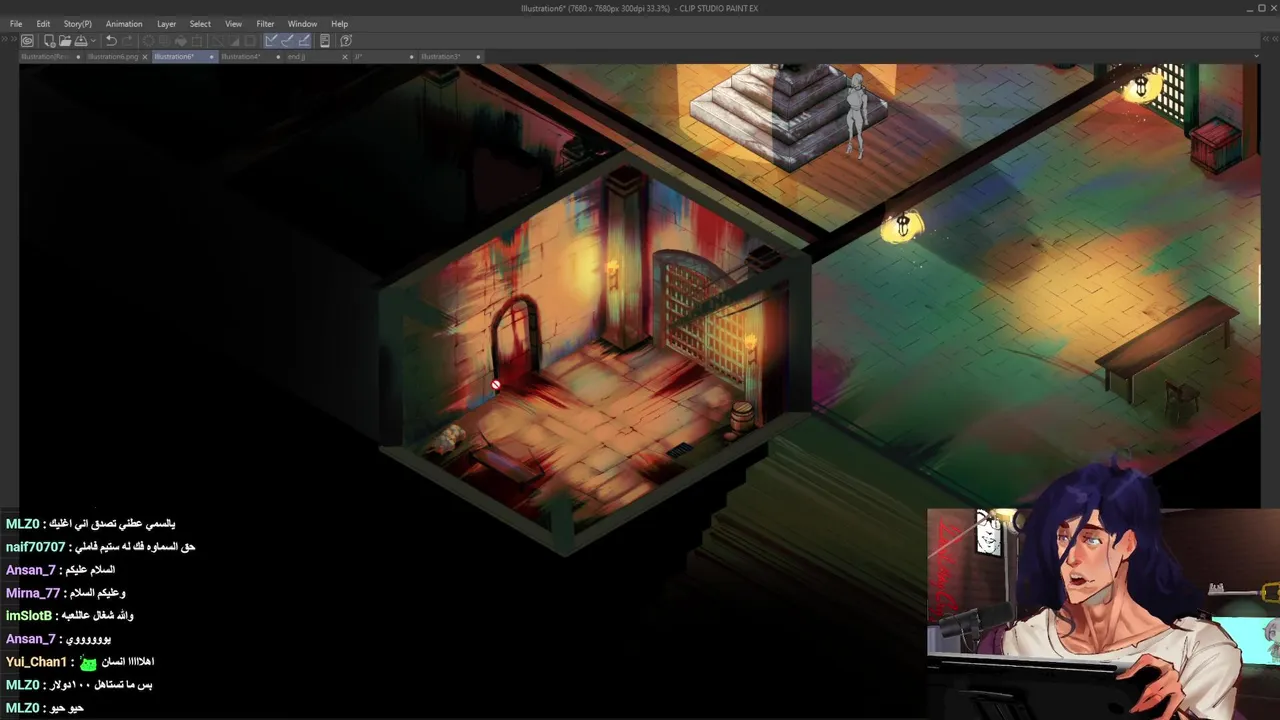Screen dimensions: 1280x720
Task: Open the Window menu
Action: 302,24
